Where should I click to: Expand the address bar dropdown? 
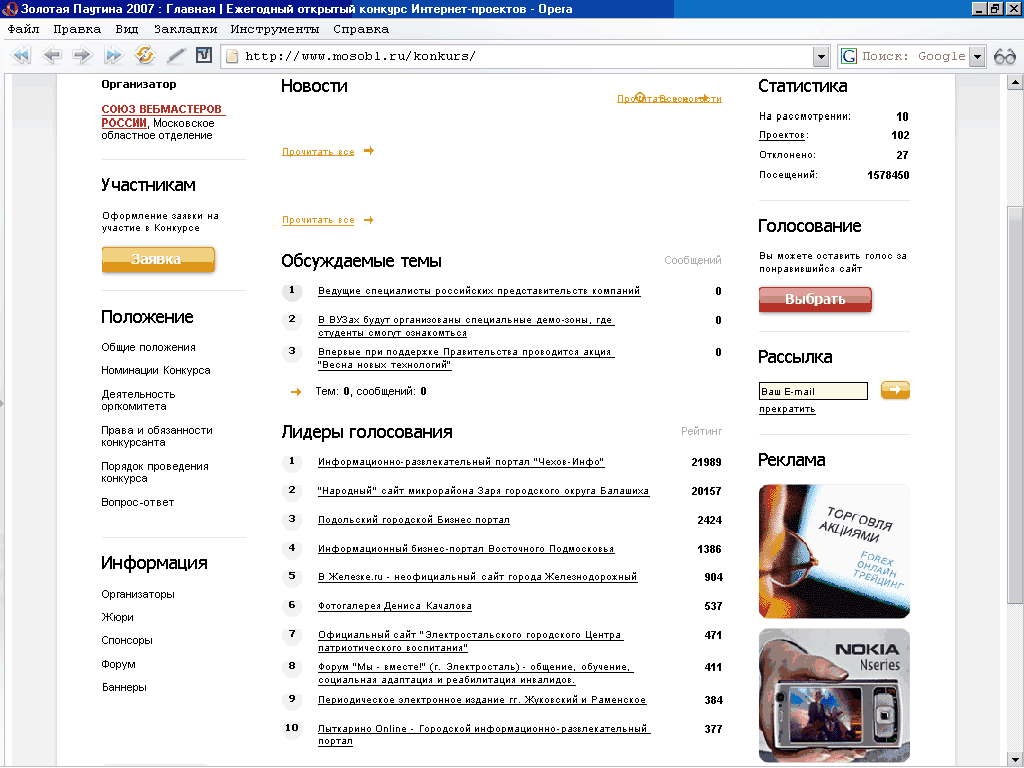tap(821, 57)
